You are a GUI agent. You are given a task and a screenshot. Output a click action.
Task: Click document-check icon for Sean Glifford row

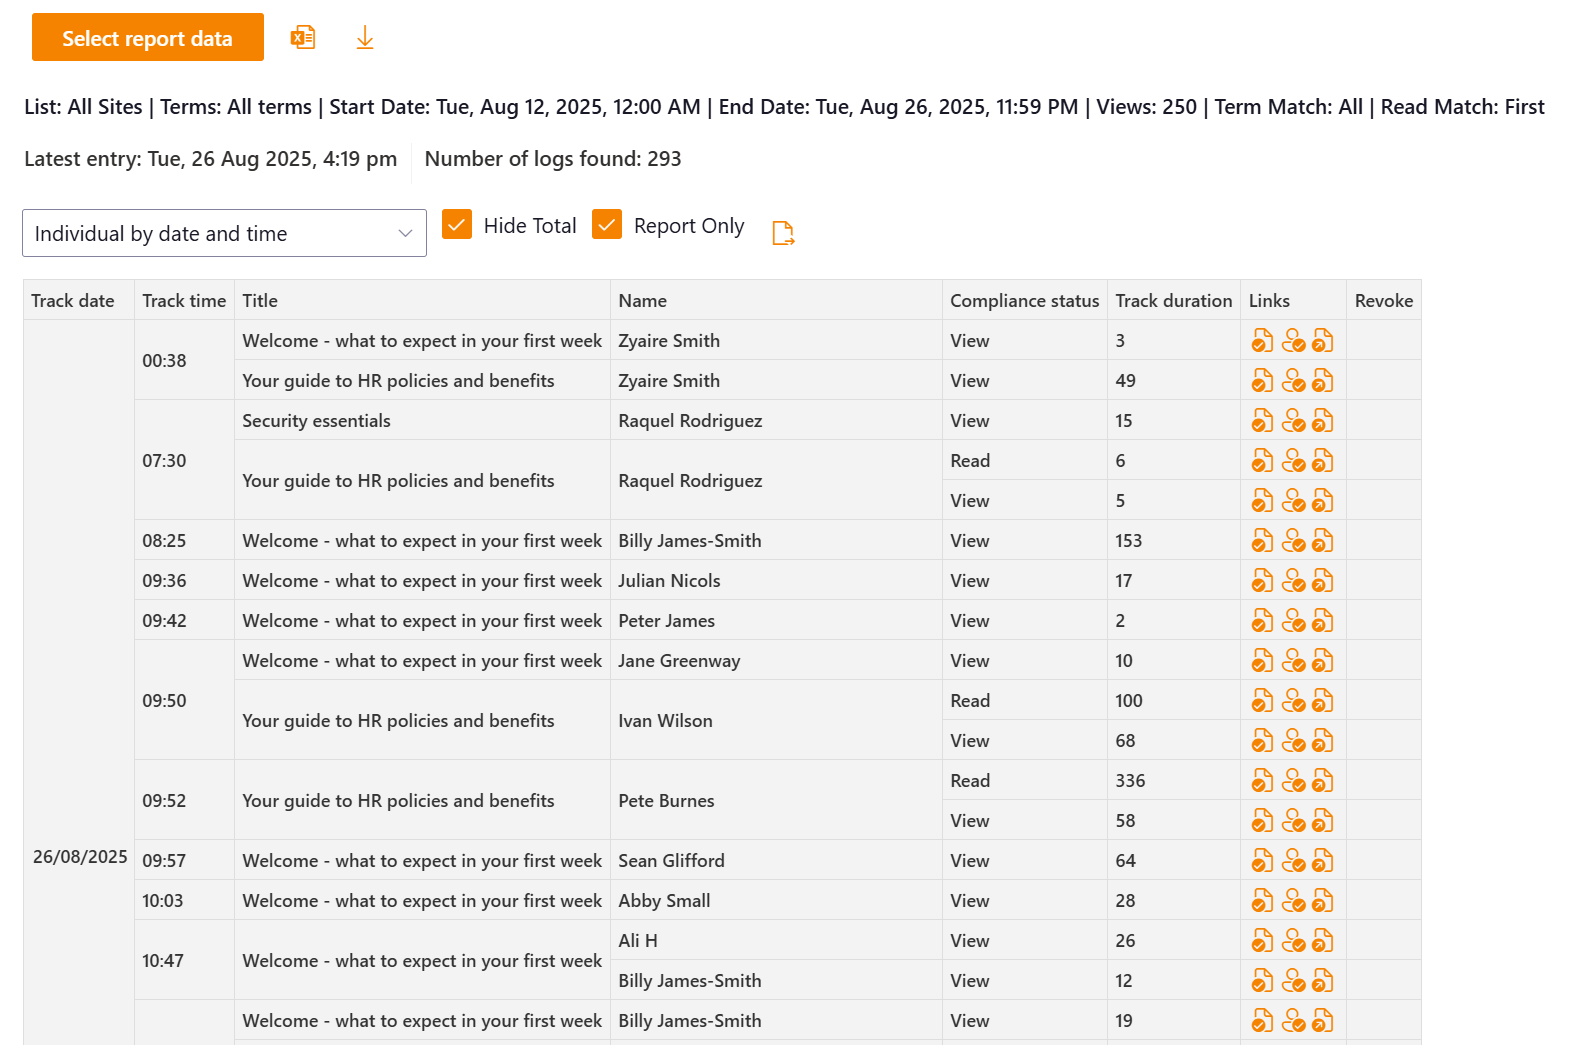(x=1262, y=861)
